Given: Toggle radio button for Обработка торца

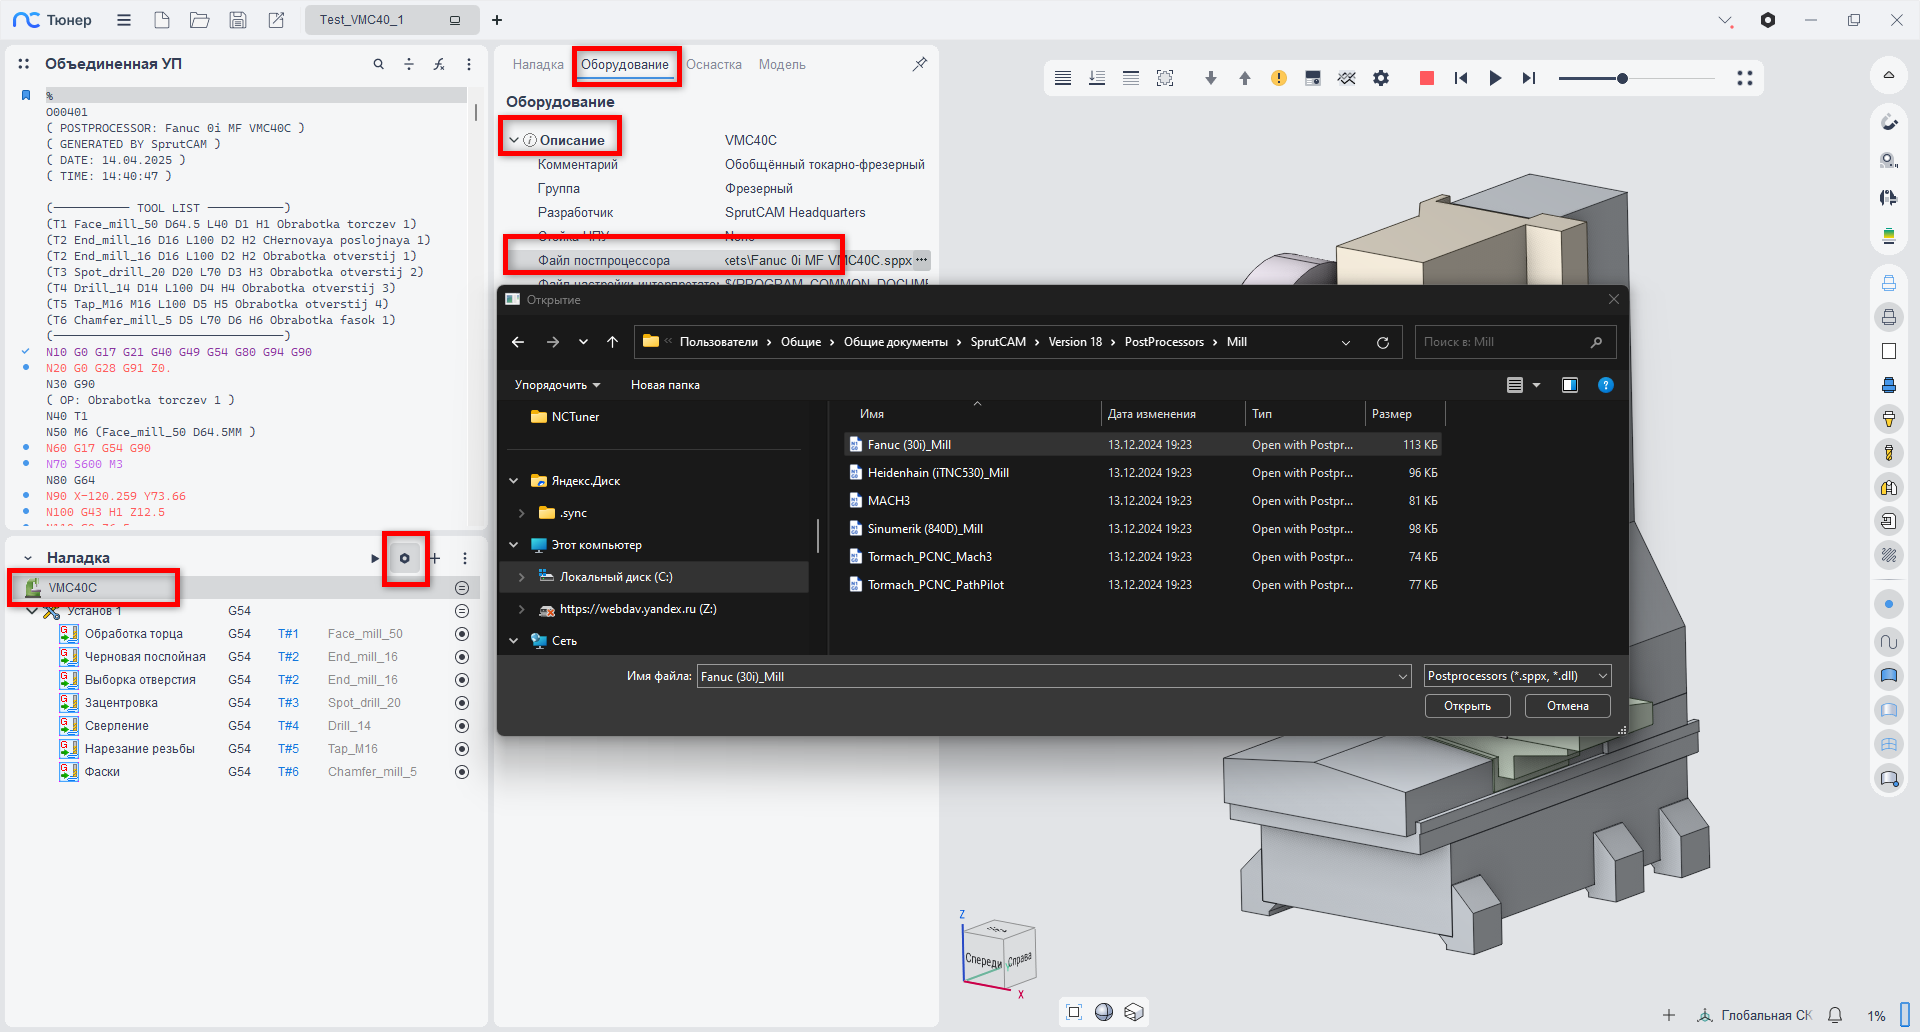Looking at the screenshot, I should point(462,634).
